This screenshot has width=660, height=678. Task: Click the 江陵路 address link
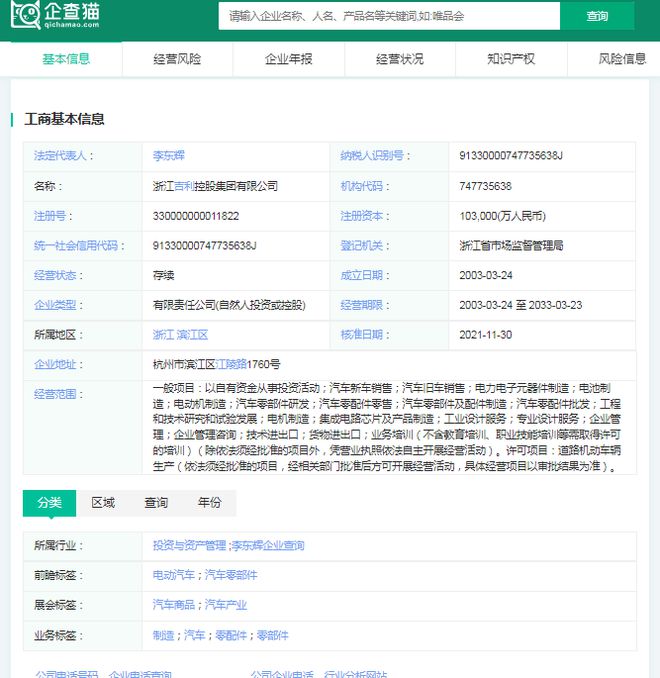(x=231, y=365)
